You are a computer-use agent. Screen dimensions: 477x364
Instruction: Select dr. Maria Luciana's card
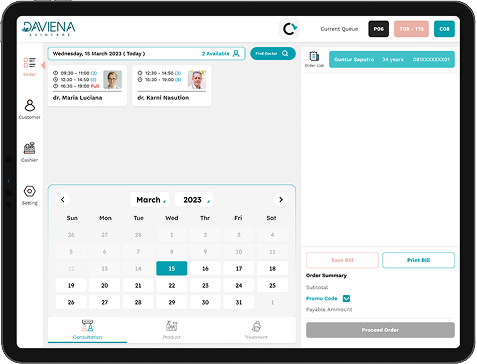87,86
